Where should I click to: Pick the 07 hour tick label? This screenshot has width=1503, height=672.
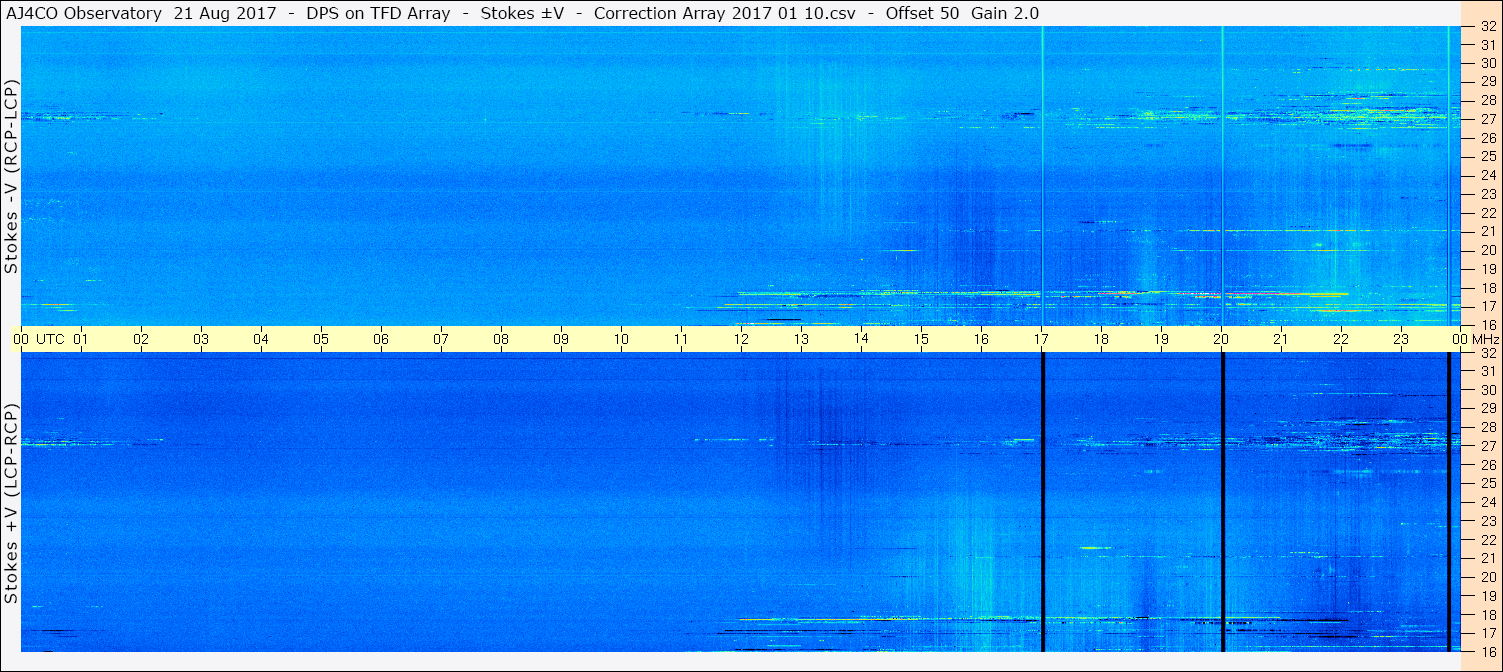[x=441, y=340]
